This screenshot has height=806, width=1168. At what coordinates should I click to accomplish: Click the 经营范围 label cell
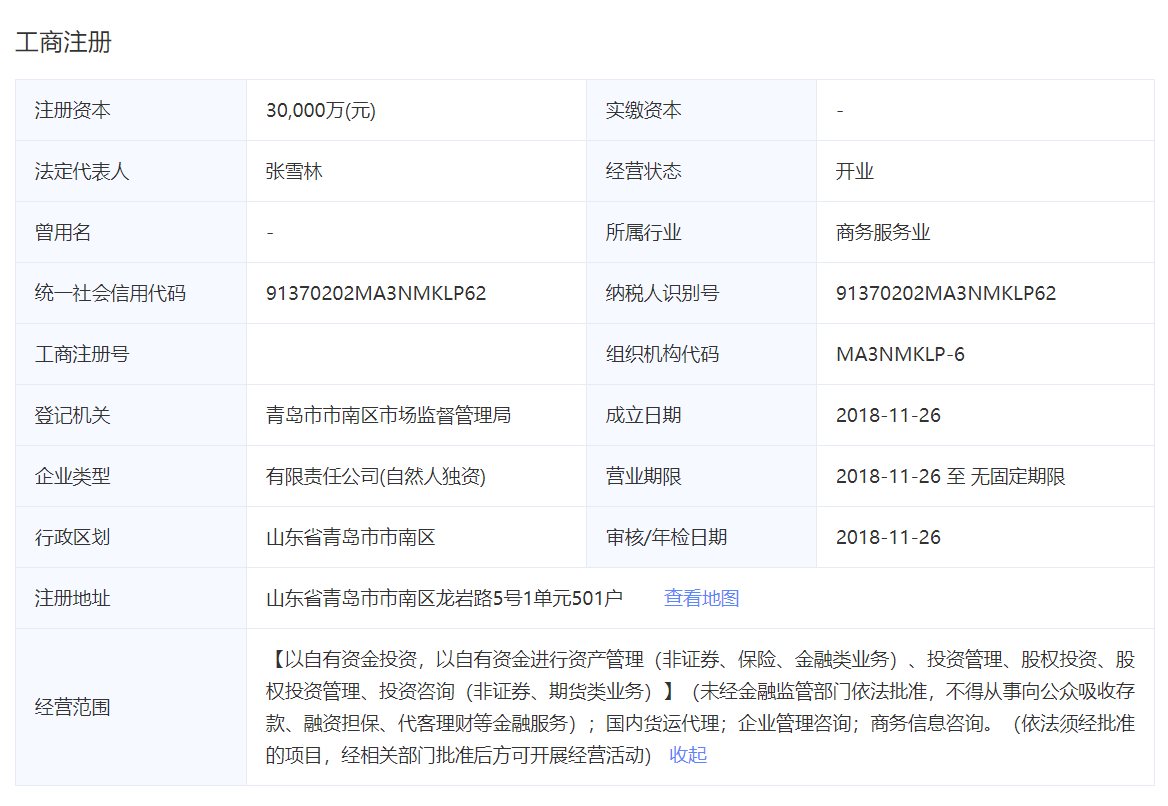click(x=72, y=708)
